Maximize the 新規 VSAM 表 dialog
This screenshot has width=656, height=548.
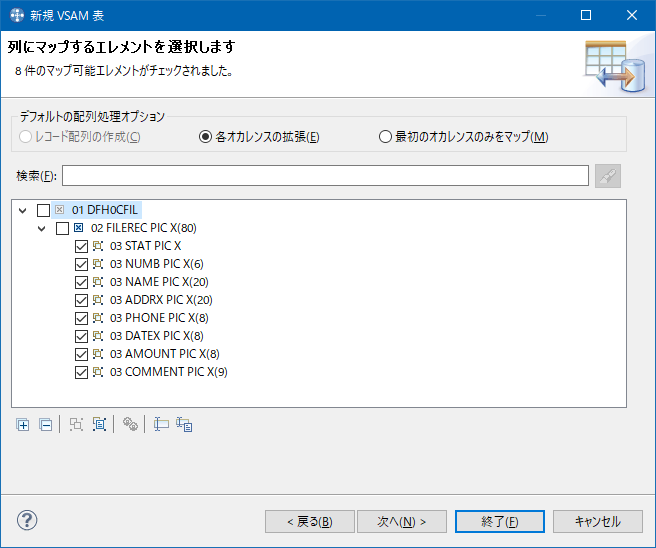586,15
